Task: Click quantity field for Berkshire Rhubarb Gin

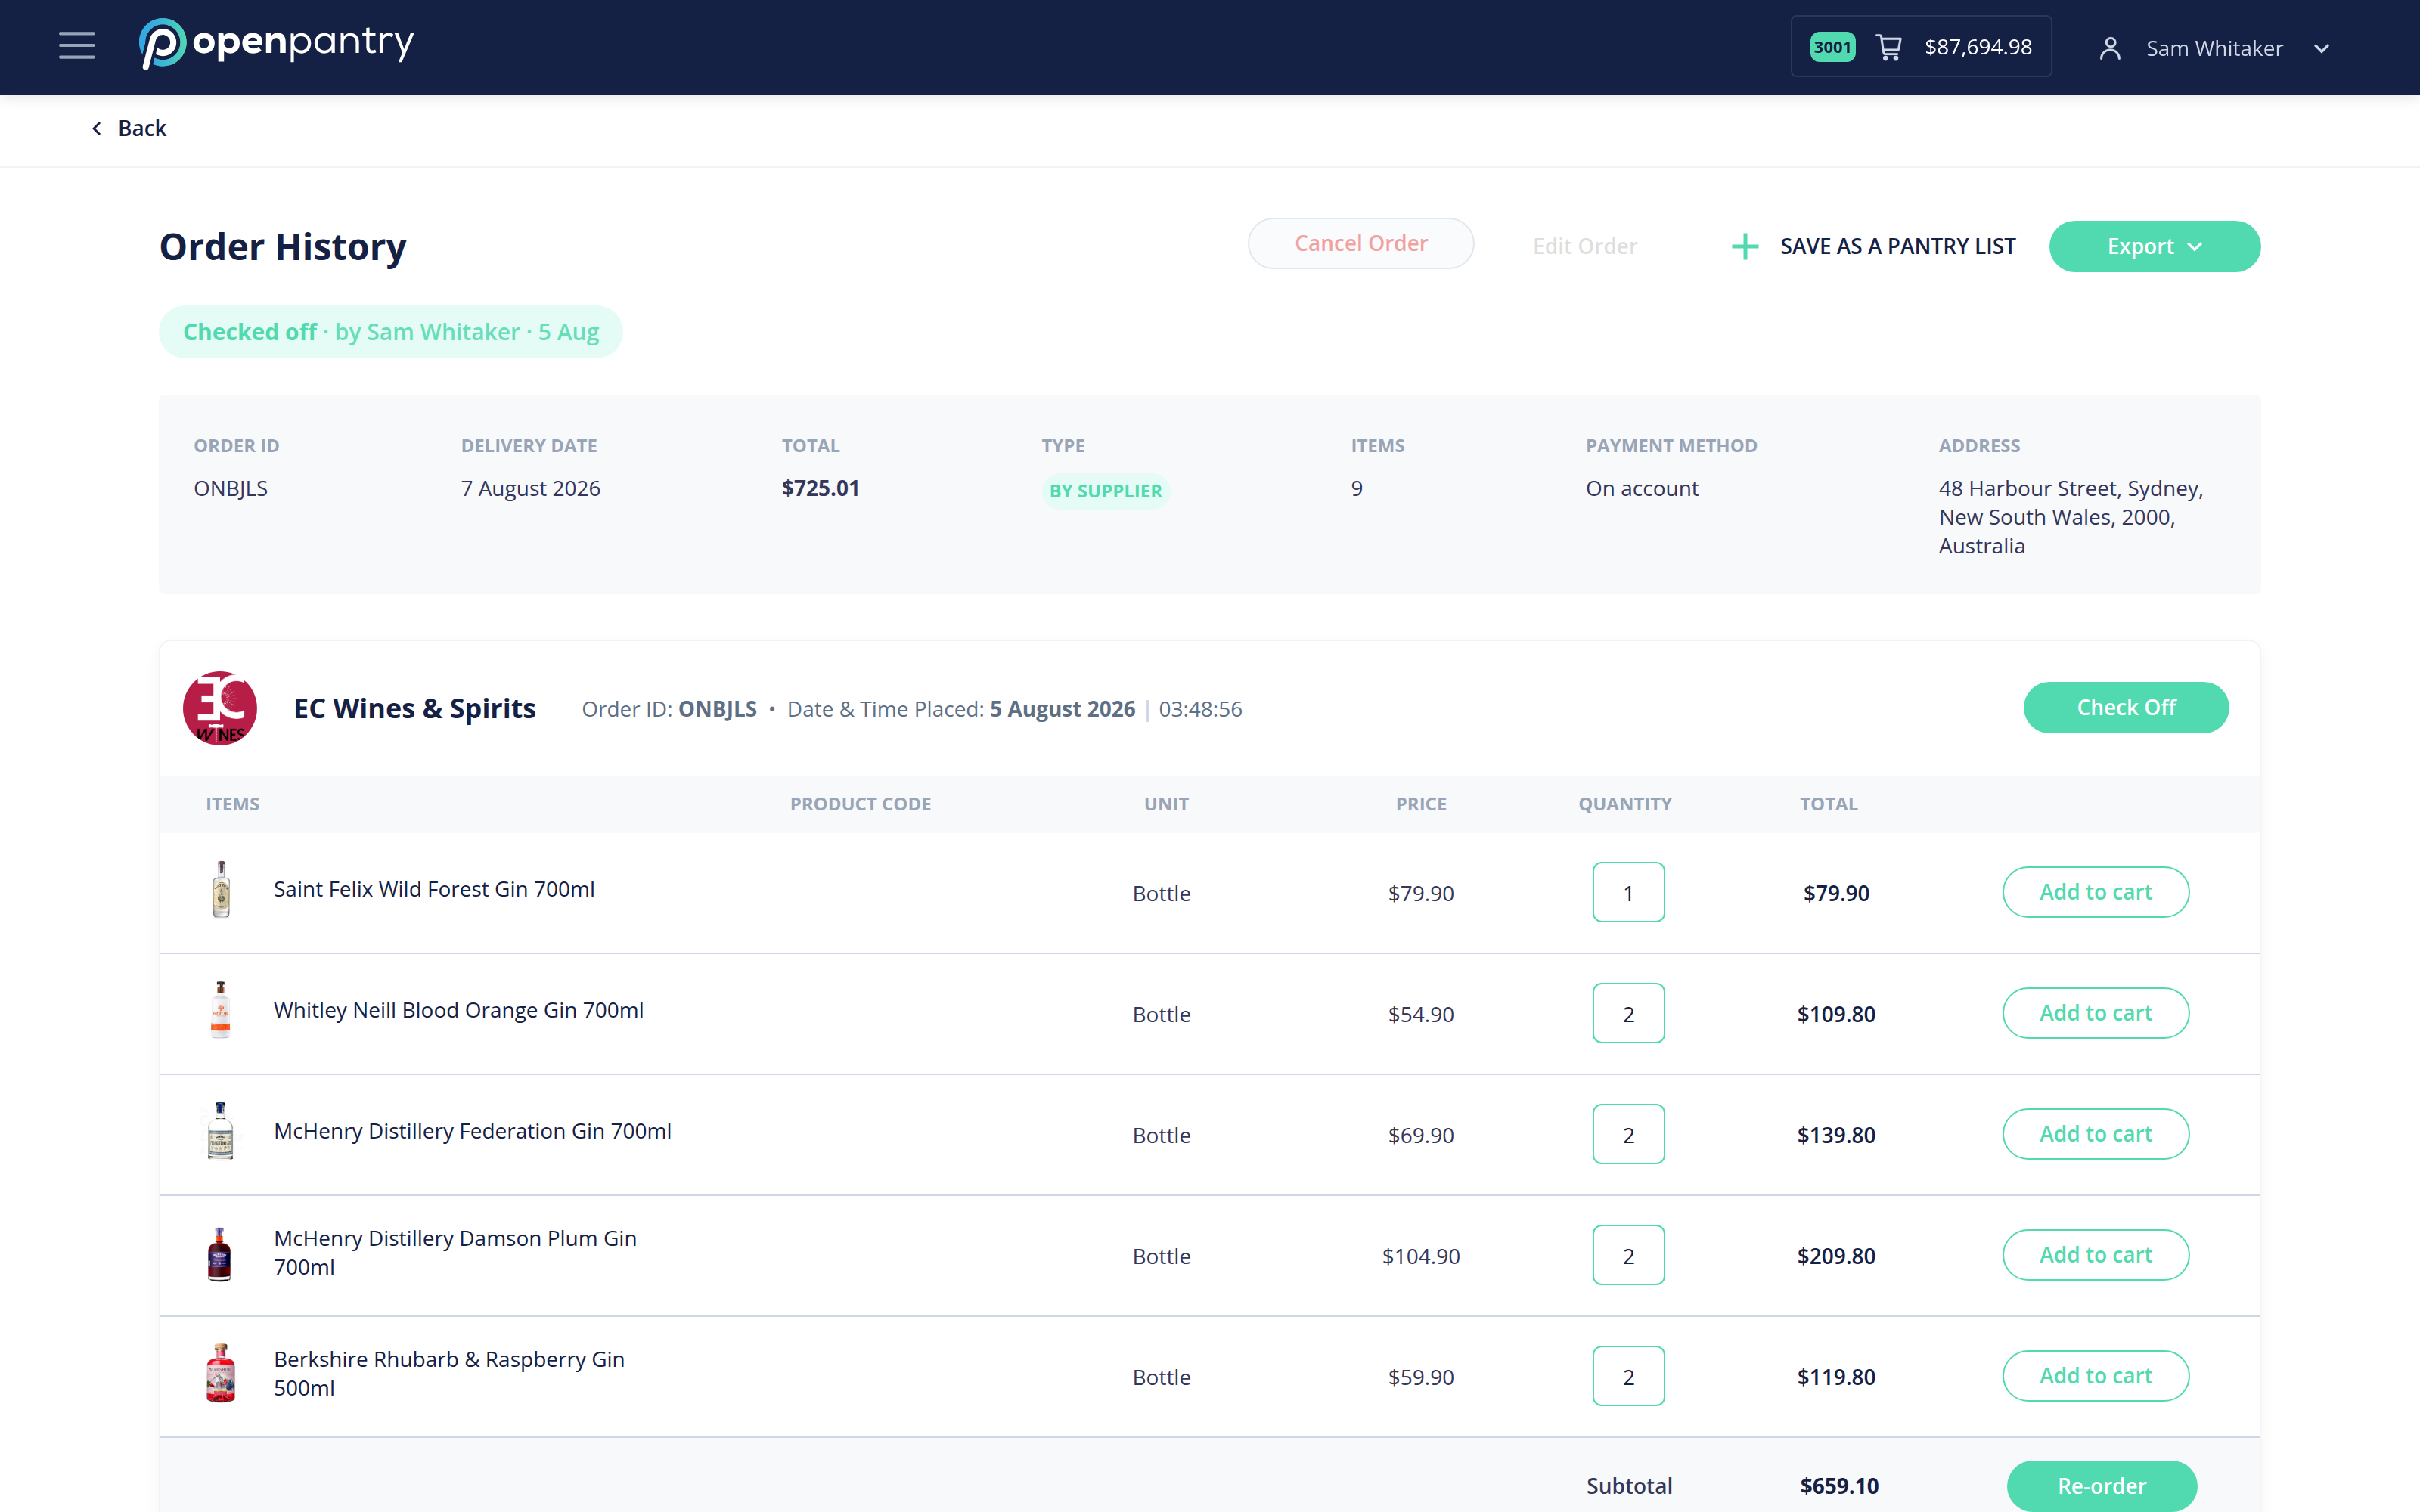Action: (1628, 1376)
